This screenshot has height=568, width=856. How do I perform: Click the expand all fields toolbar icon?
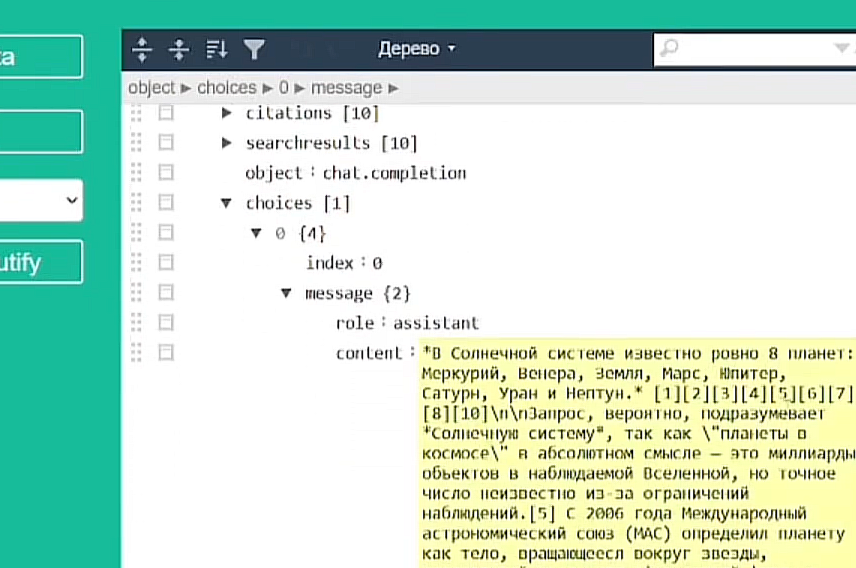(142, 48)
